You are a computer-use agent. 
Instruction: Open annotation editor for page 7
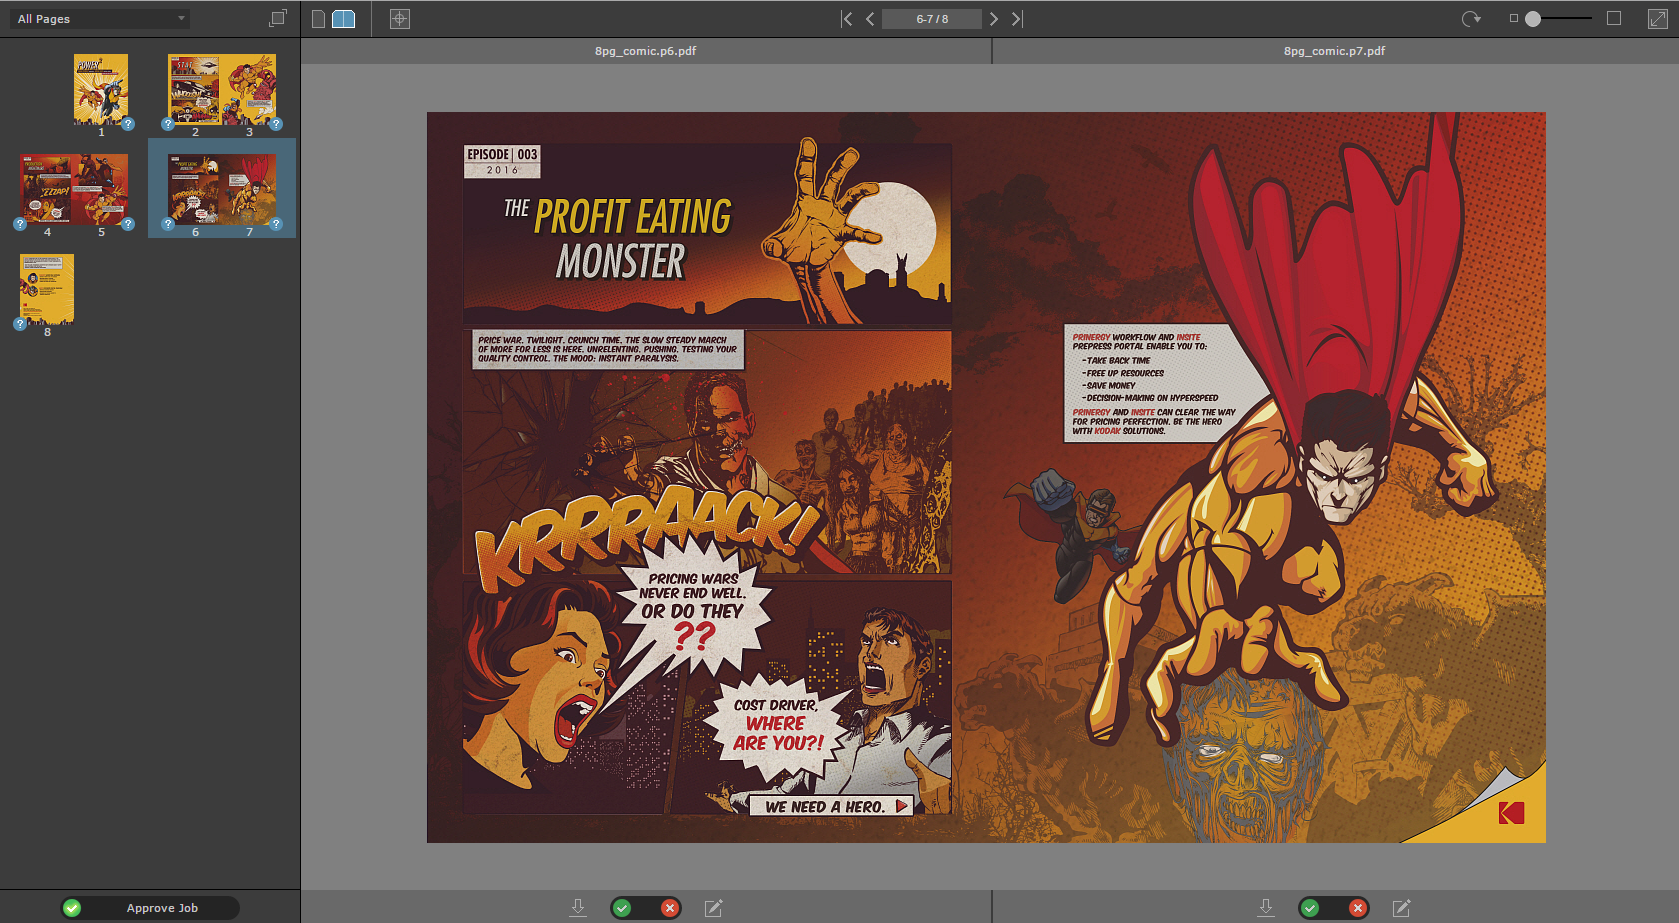(x=1401, y=908)
